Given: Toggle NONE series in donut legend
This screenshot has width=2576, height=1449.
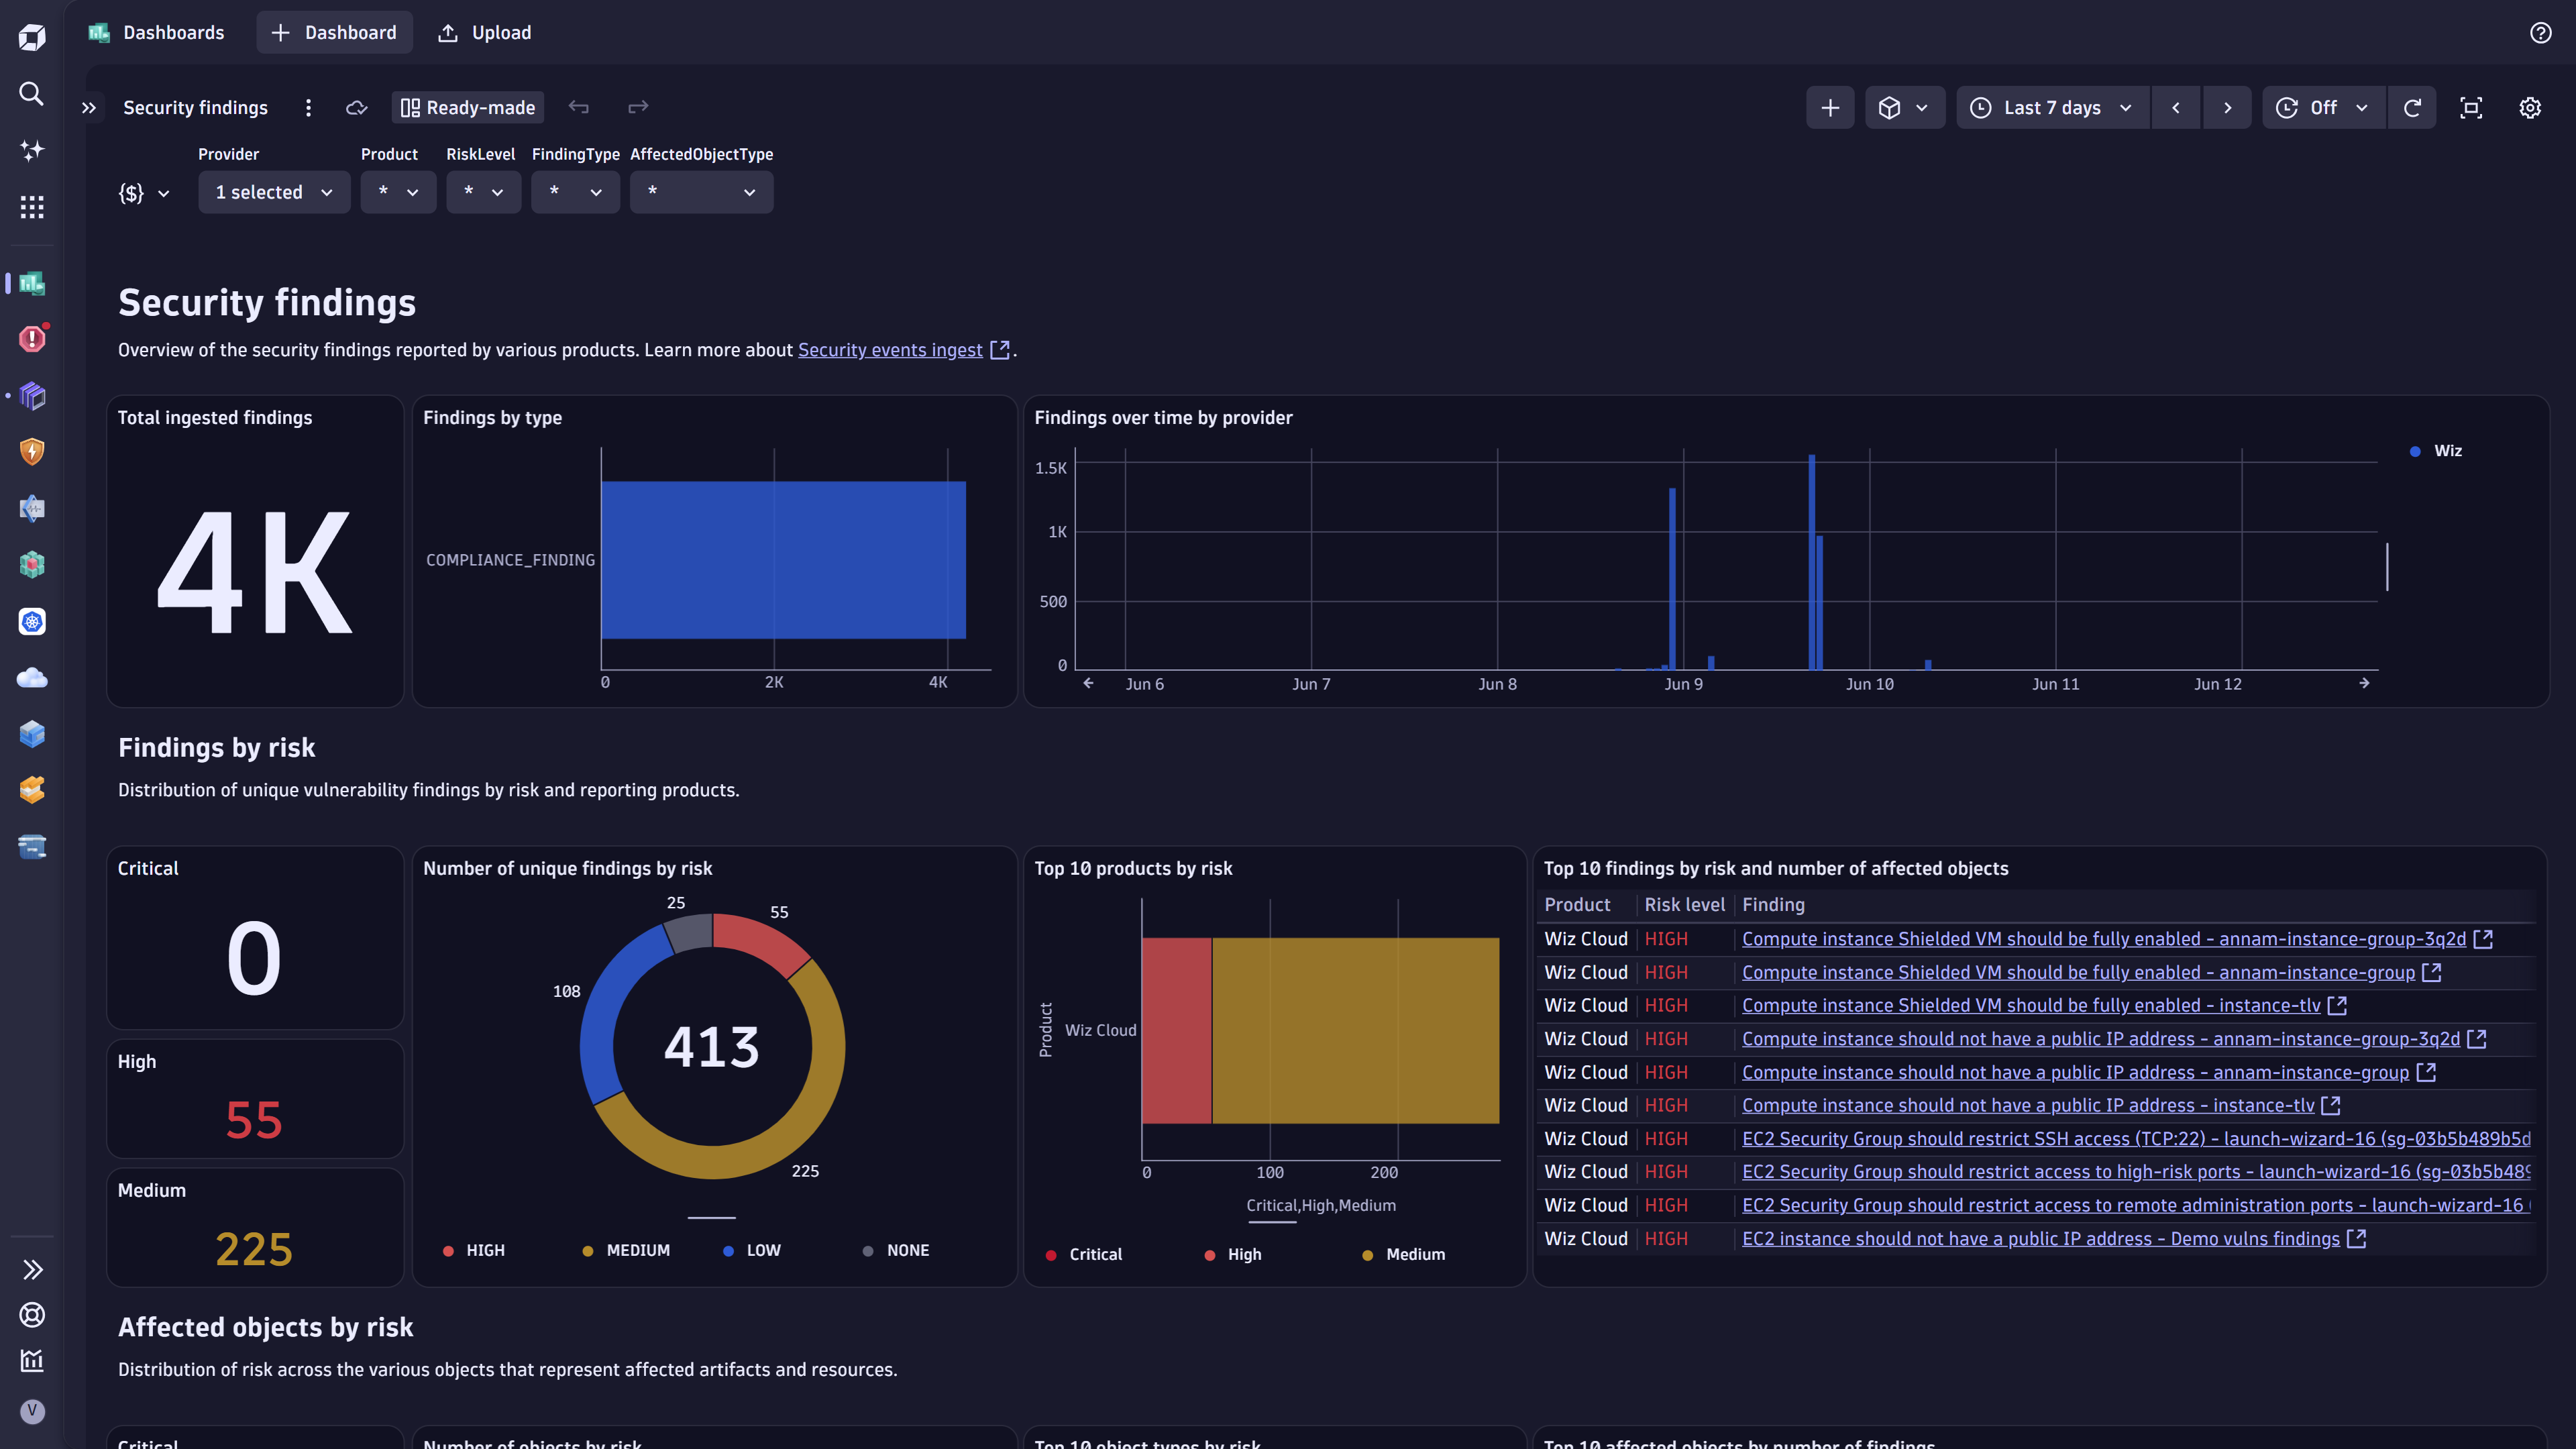Looking at the screenshot, I should click(896, 1250).
